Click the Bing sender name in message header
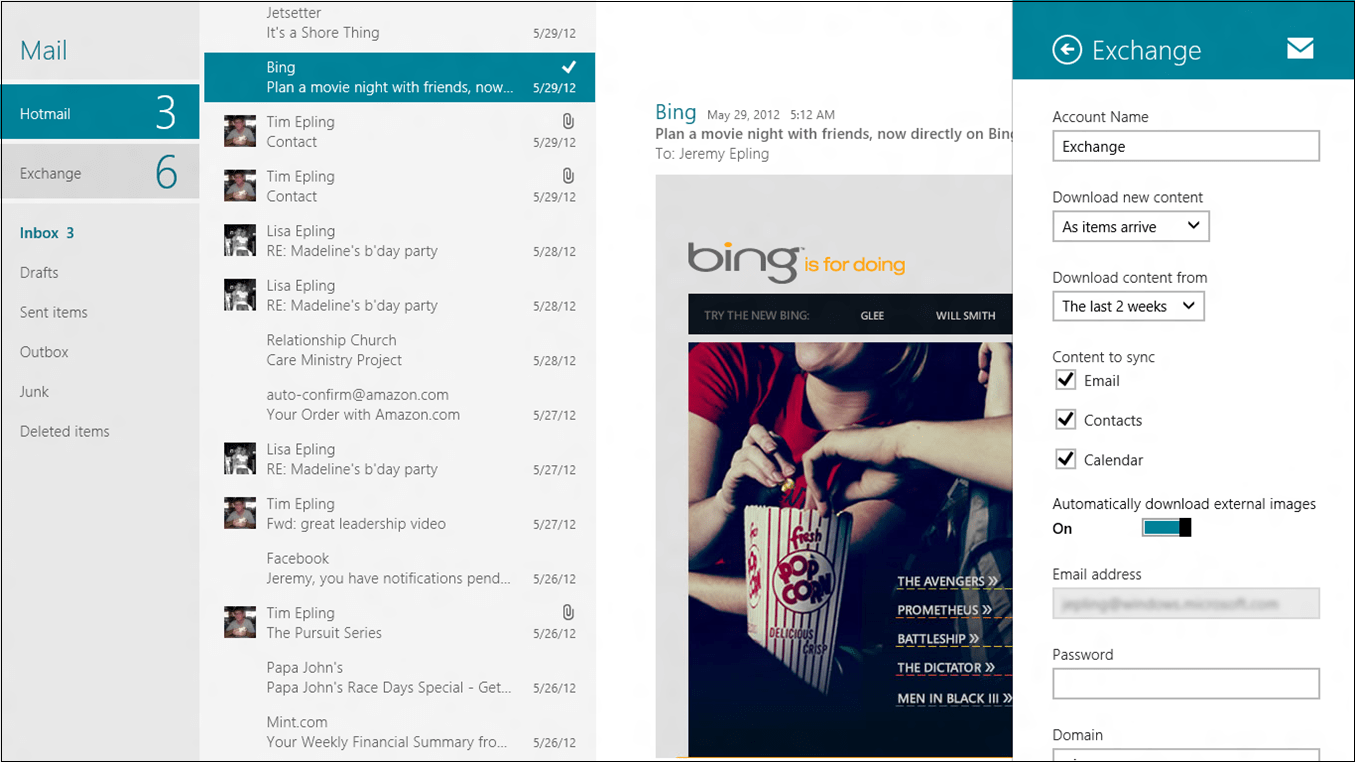The image size is (1355, 762). [676, 112]
